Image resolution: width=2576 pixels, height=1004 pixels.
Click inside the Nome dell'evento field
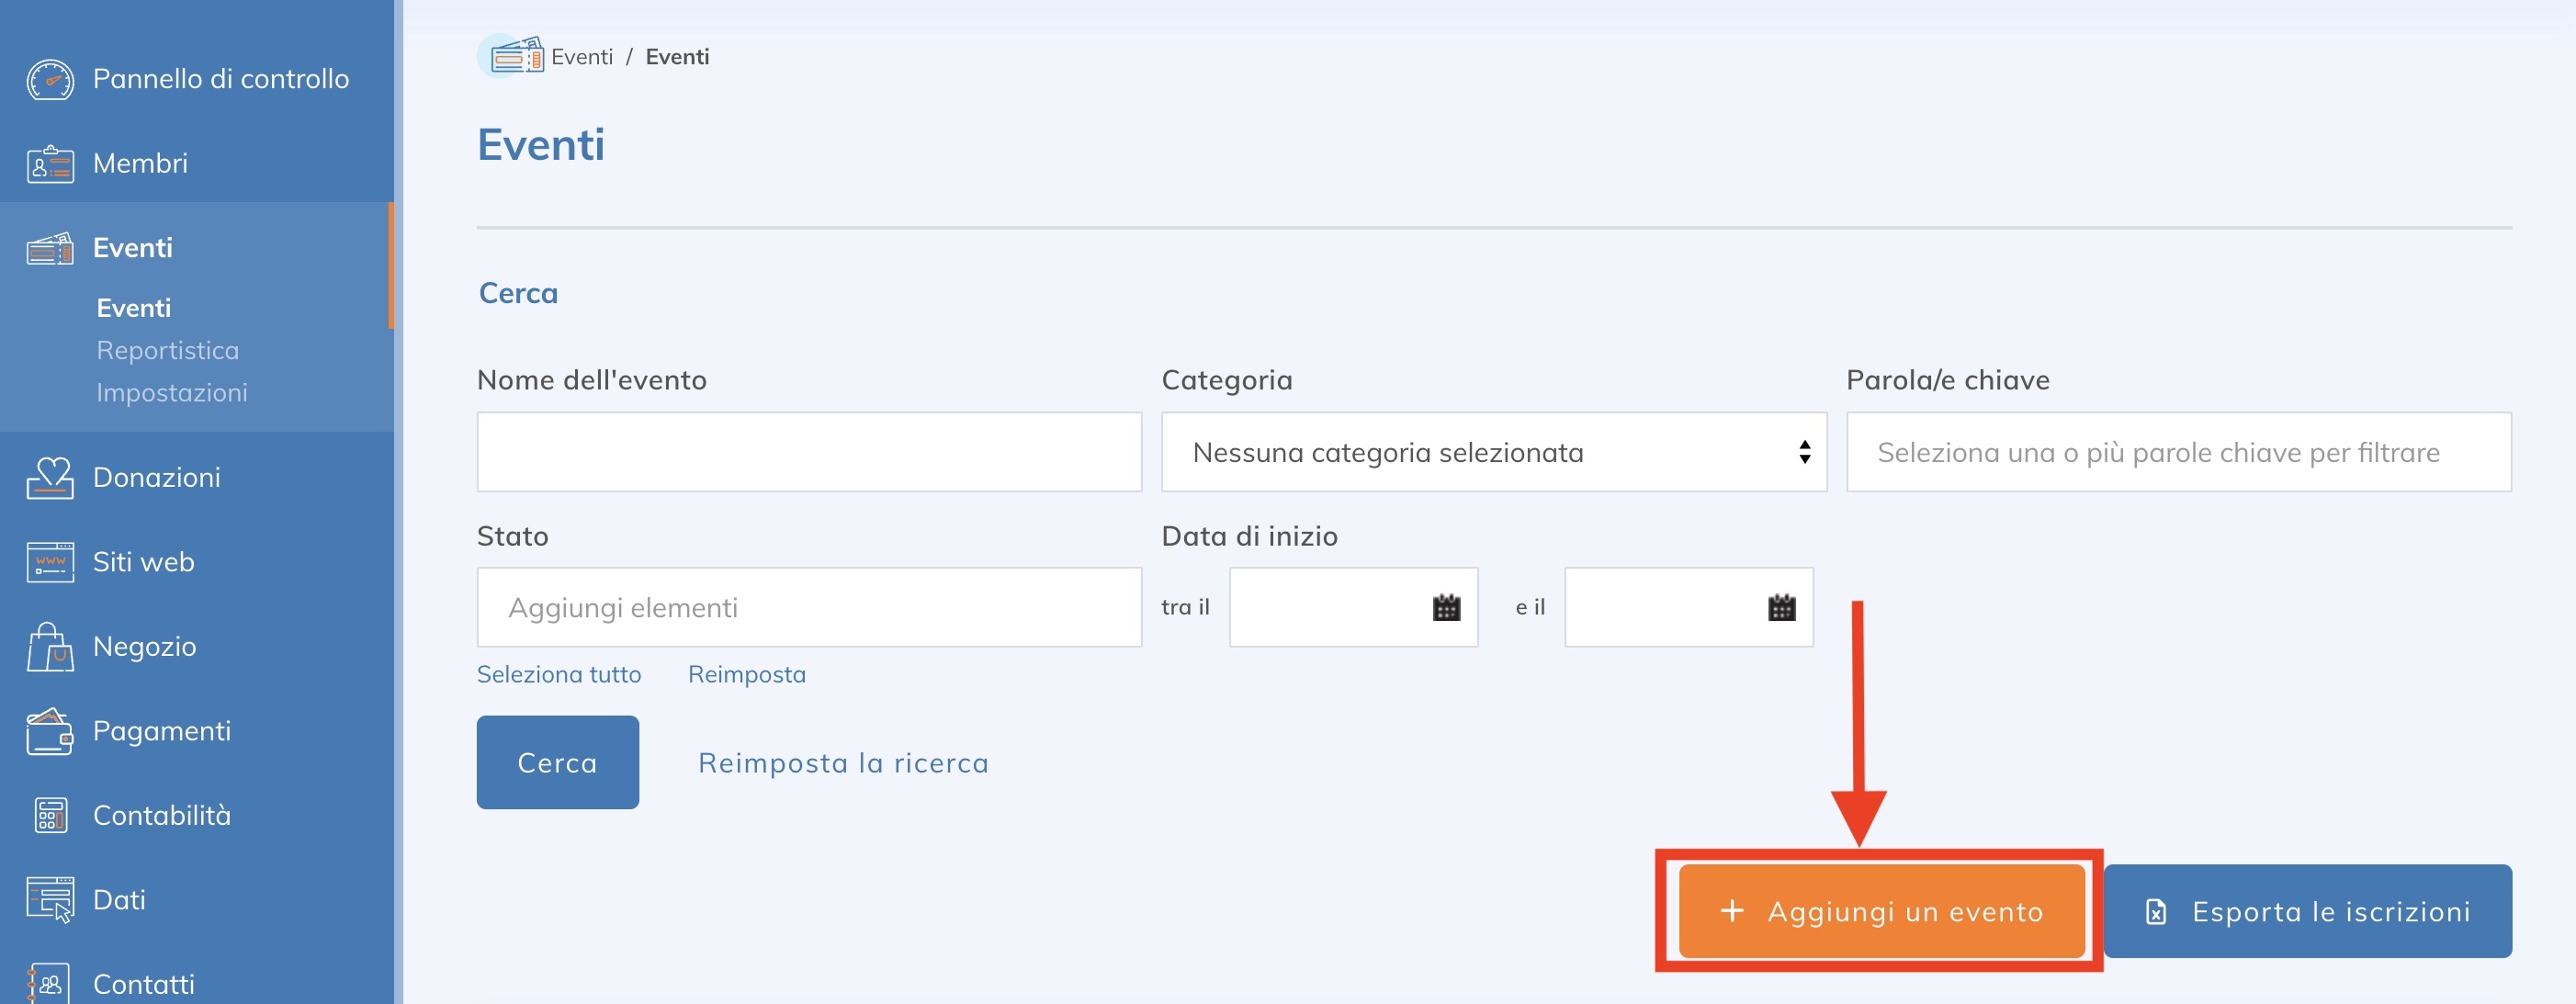pos(809,452)
